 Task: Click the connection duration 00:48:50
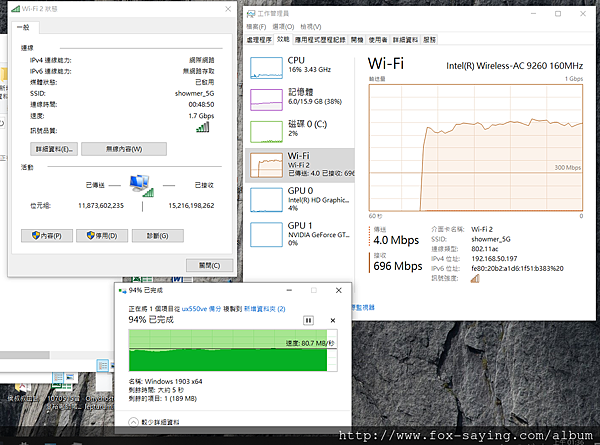coord(201,104)
